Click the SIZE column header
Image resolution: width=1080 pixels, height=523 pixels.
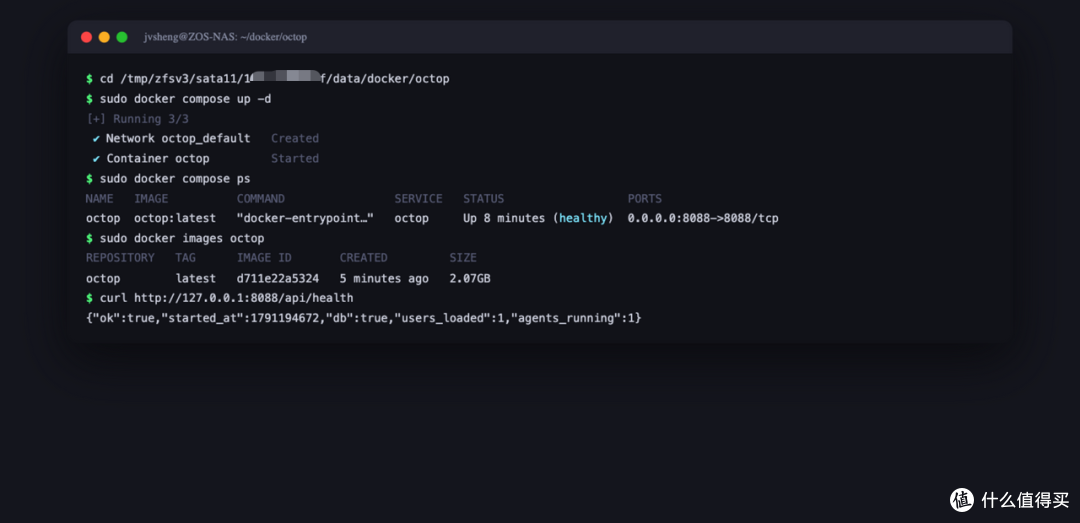tap(463, 258)
